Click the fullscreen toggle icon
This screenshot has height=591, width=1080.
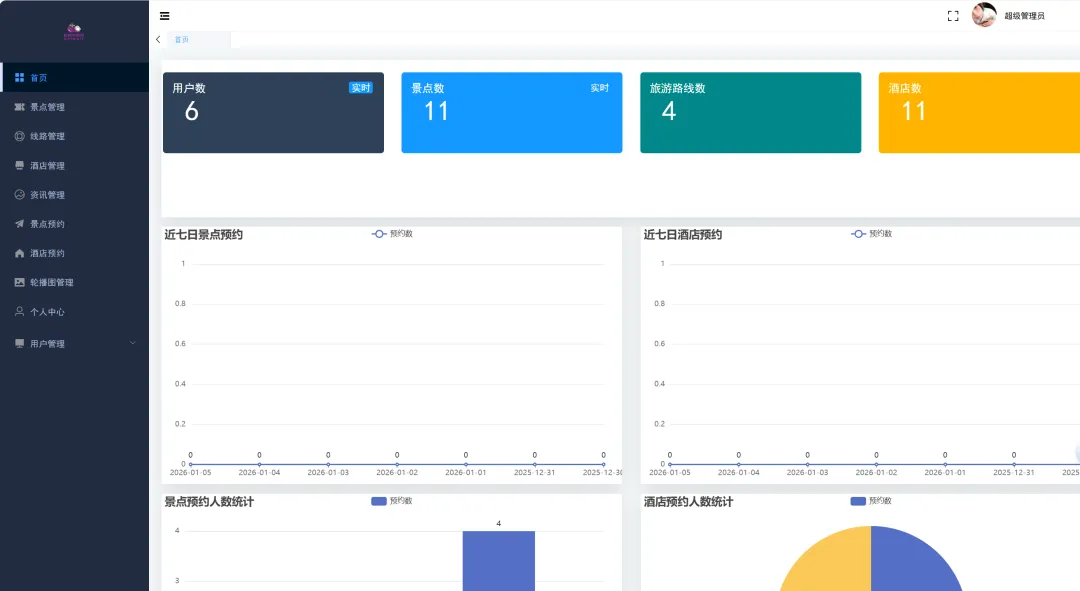coord(953,16)
